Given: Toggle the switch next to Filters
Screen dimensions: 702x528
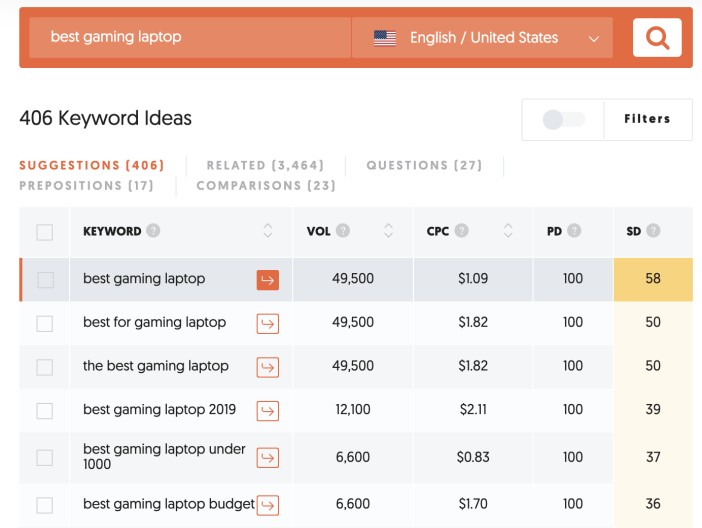Looking at the screenshot, I should coord(563,120).
